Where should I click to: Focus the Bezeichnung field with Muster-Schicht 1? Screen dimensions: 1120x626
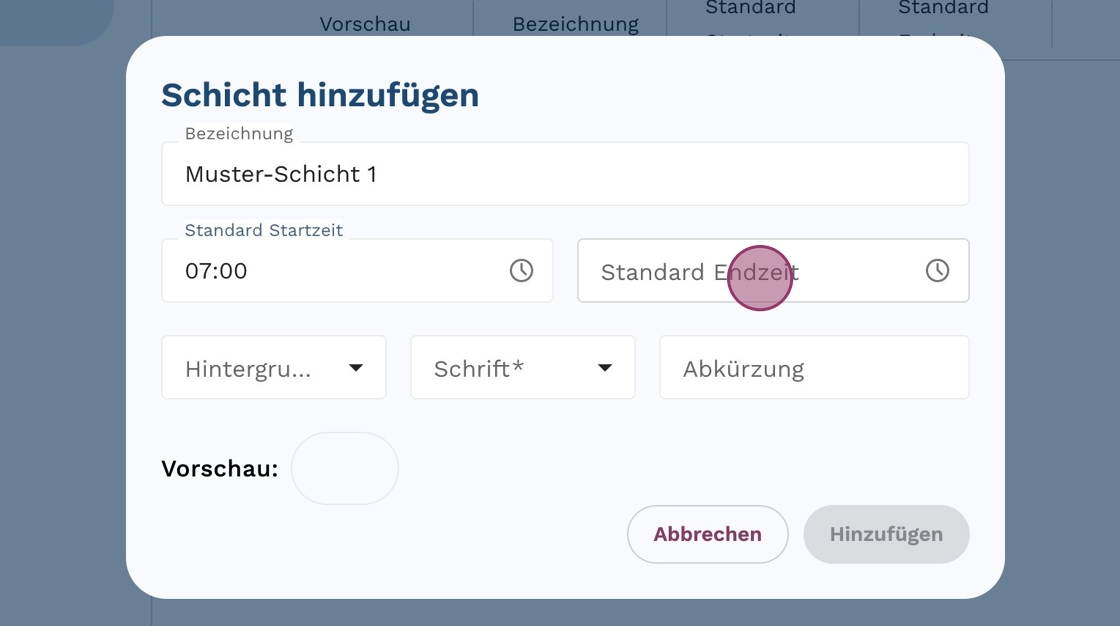[565, 174]
